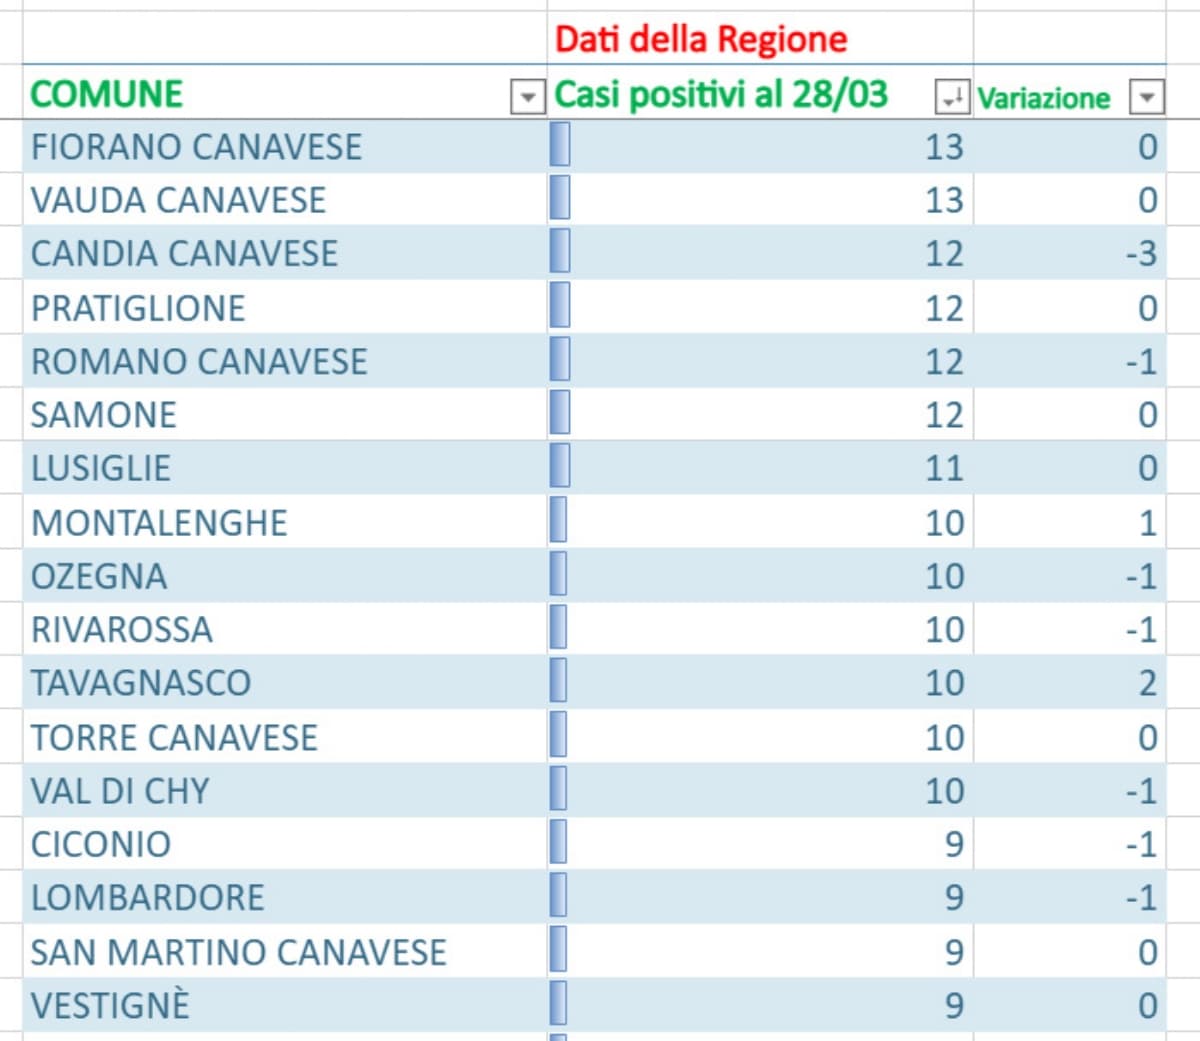This screenshot has width=1200, height=1041.
Task: Open the COMUNE column filter dropdown
Action: pyautogui.click(x=527, y=97)
